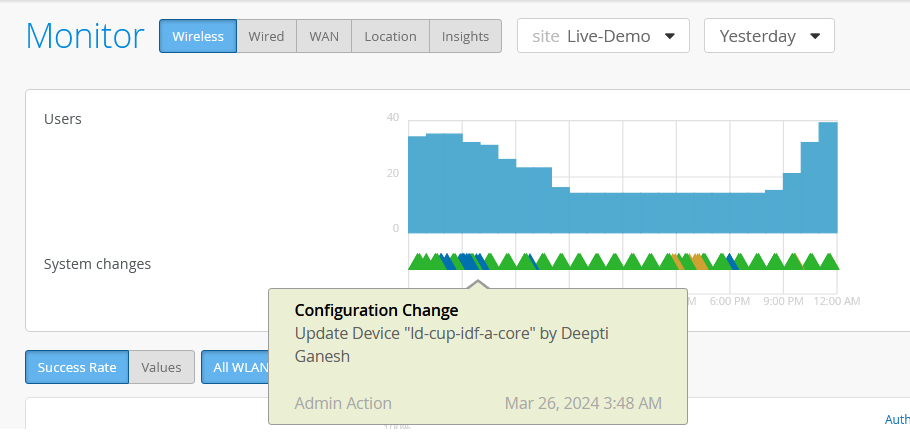Click the Configuration Change tooltip title
The image size is (910, 433).
(376, 310)
